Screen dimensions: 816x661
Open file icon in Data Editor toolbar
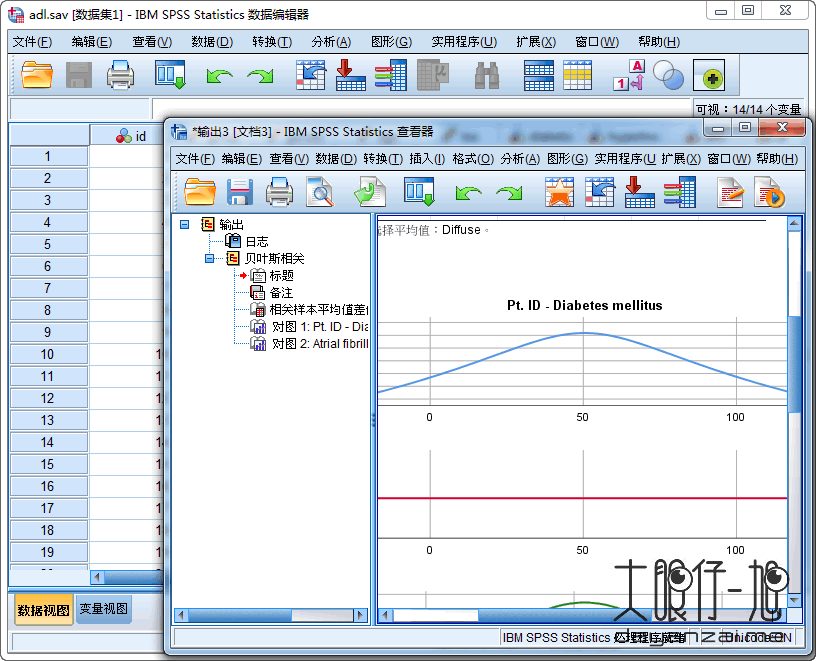(x=36, y=75)
